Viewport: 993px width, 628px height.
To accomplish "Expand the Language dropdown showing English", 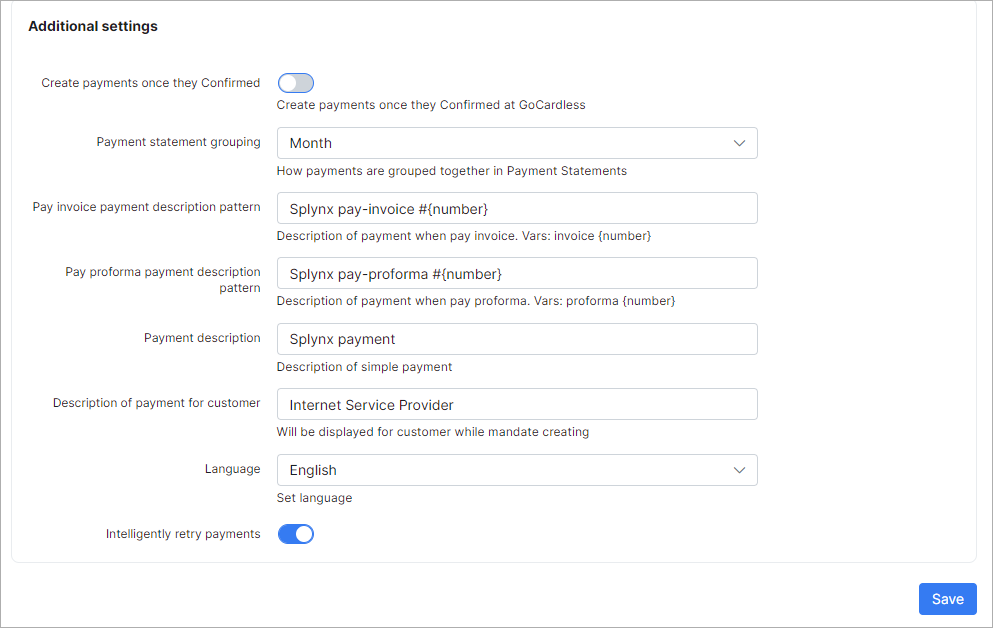I will click(x=516, y=470).
